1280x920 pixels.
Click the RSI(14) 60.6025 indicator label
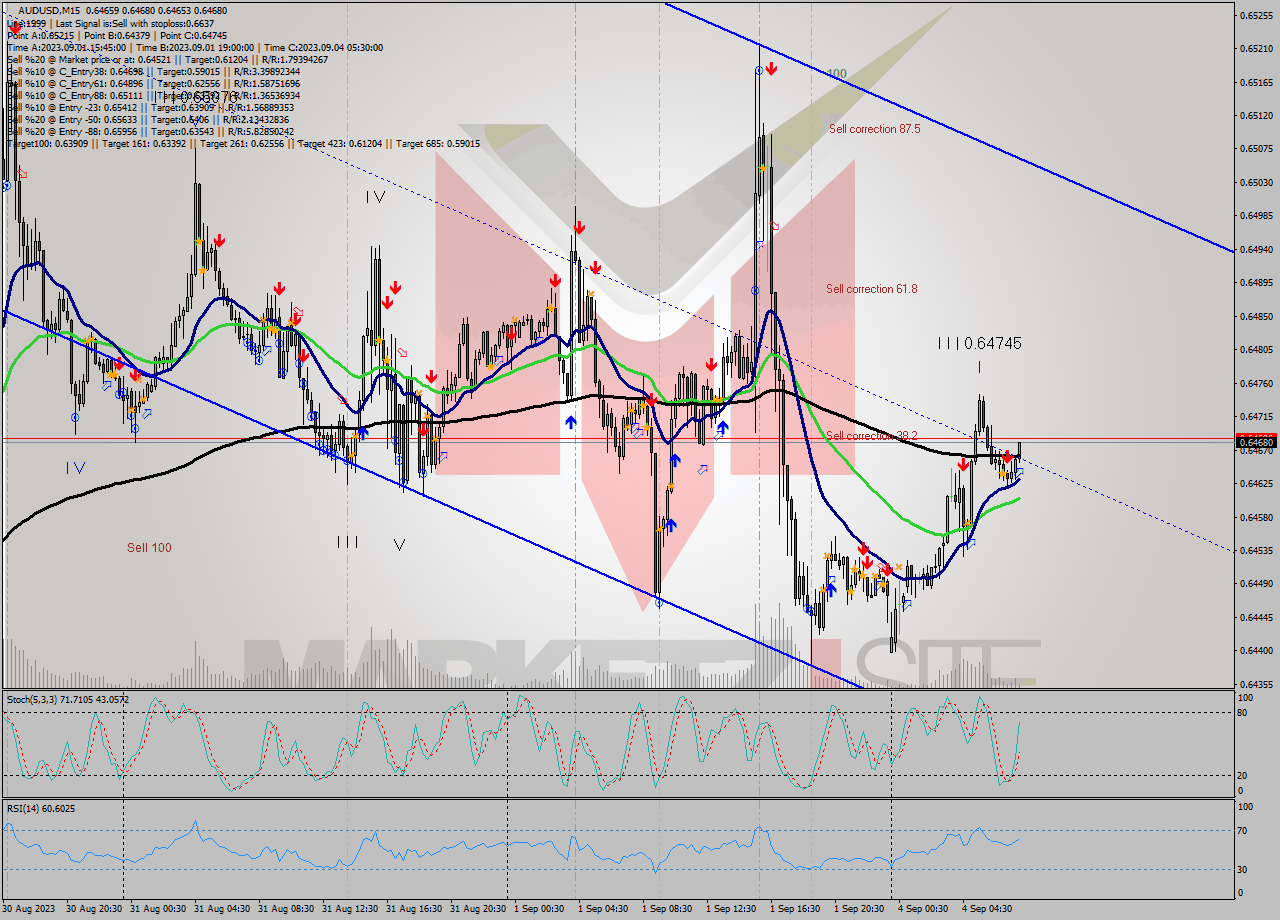click(41, 808)
